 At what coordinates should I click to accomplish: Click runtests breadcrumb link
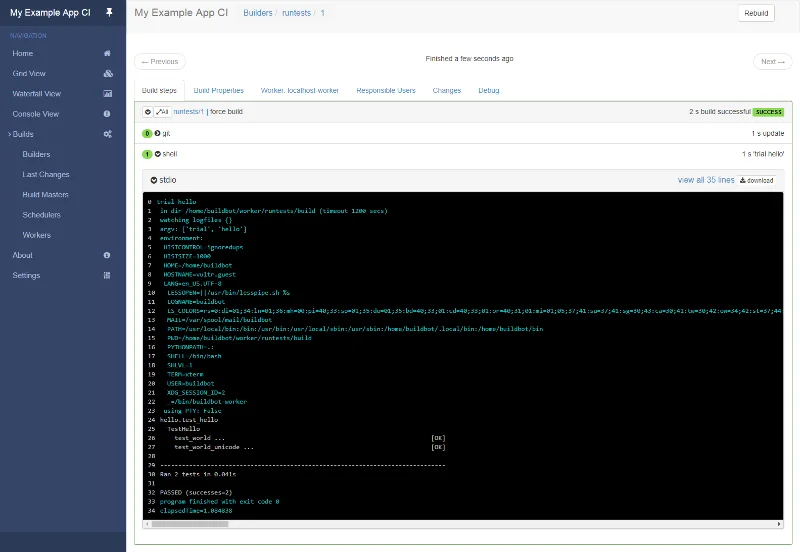[x=296, y=13]
